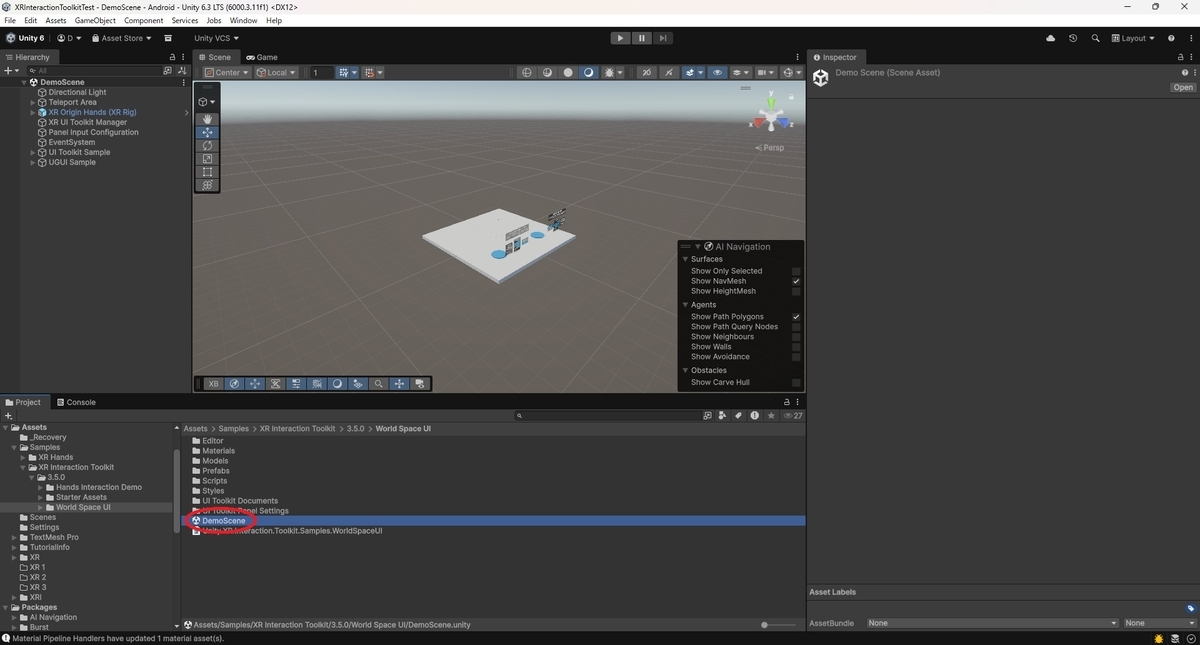The width and height of the screenshot is (1200, 645).
Task: Open the Component menu
Action: tap(143, 20)
